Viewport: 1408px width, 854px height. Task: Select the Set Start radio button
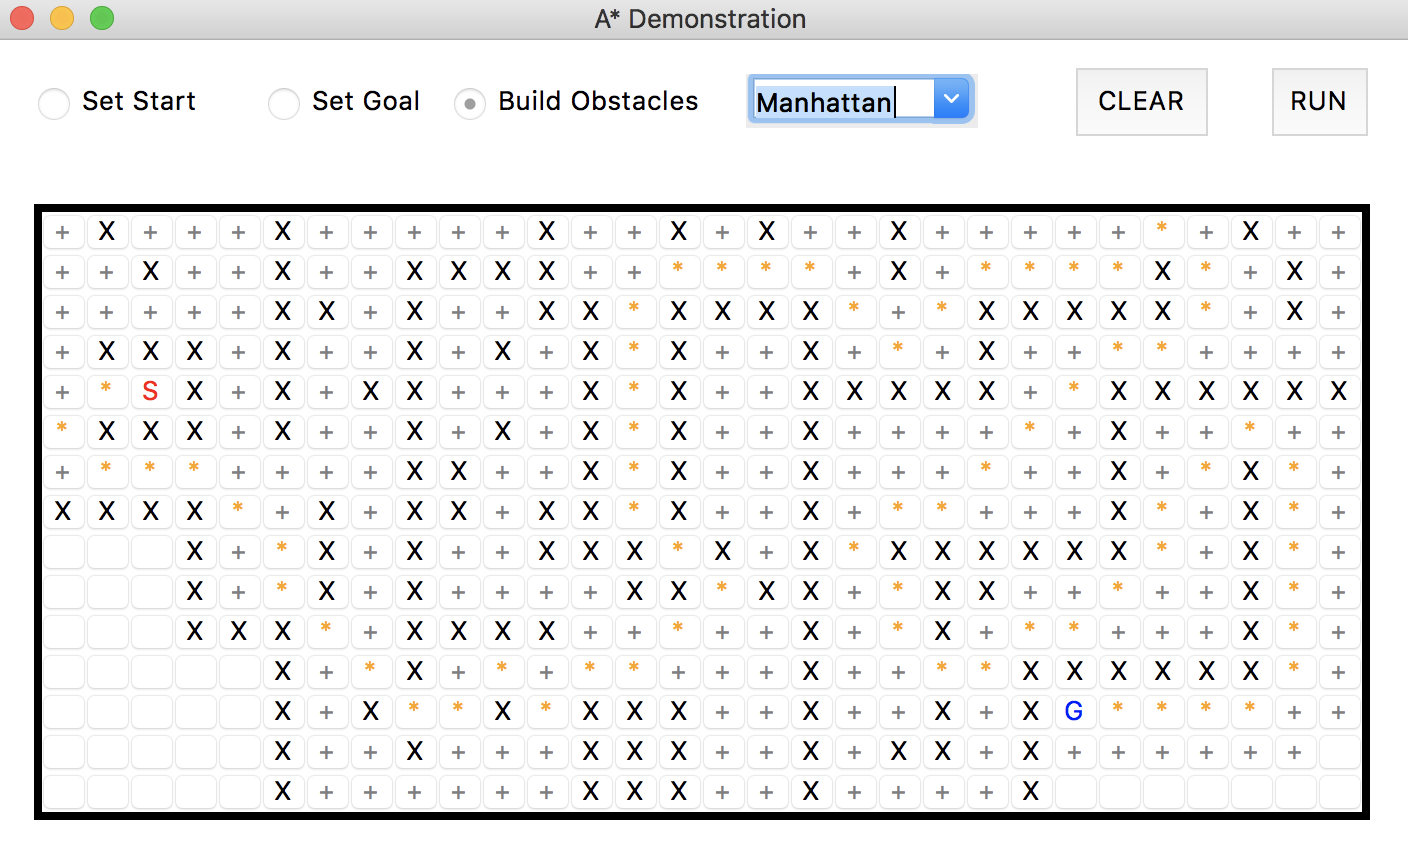(54, 103)
